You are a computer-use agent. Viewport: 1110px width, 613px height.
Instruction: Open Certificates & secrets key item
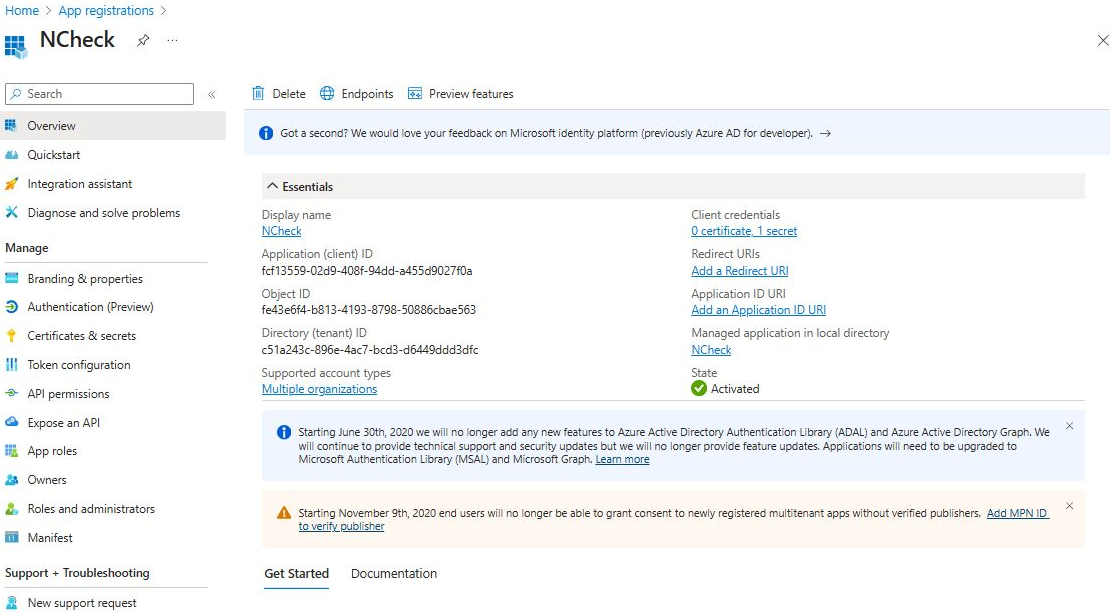(x=81, y=336)
